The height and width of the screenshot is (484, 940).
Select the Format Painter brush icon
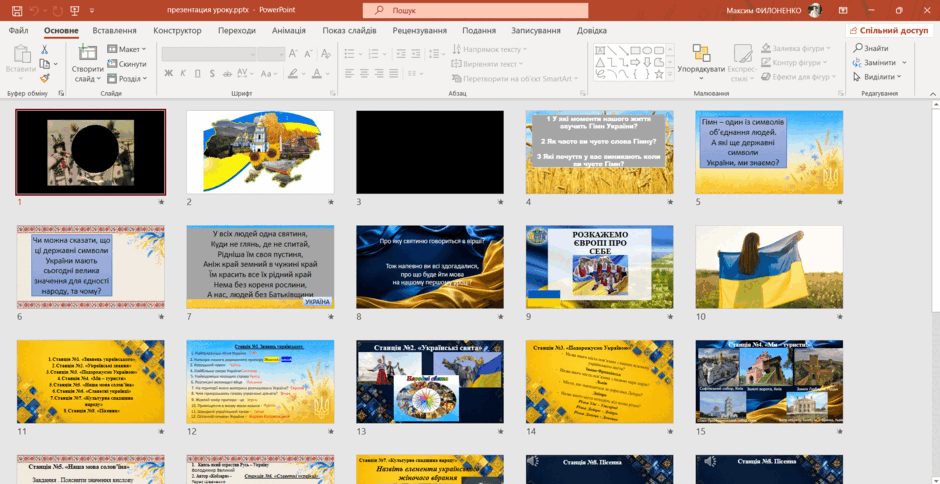coord(44,78)
